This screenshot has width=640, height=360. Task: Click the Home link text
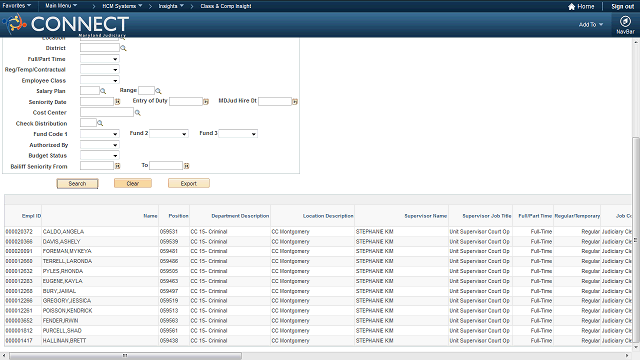(x=586, y=7)
